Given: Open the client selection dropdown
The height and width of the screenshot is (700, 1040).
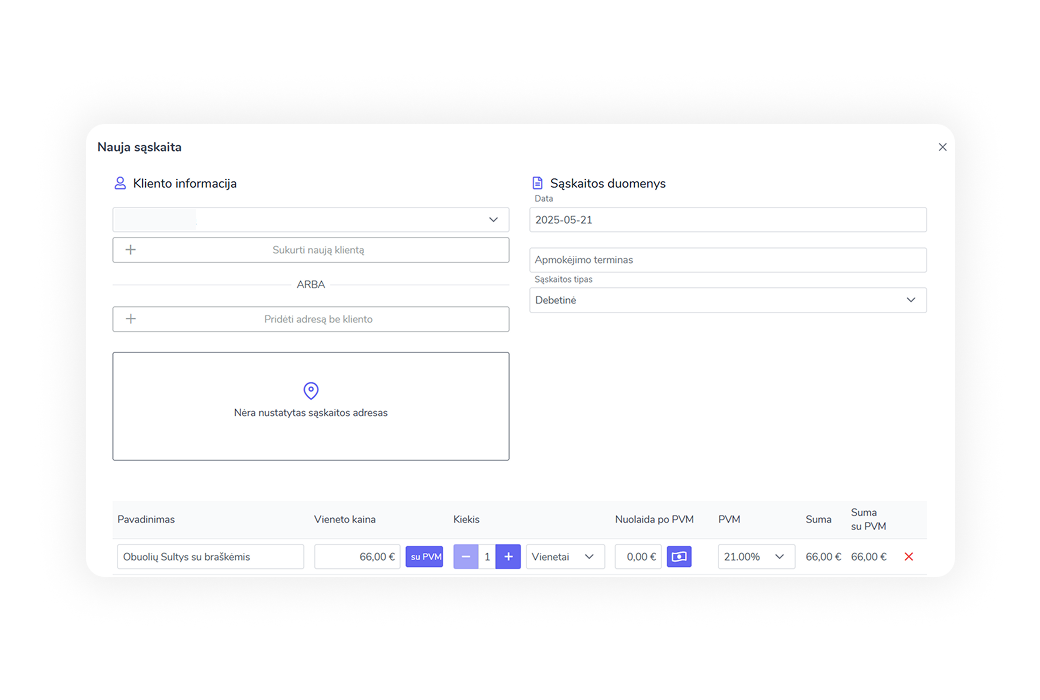Looking at the screenshot, I should click(311, 220).
